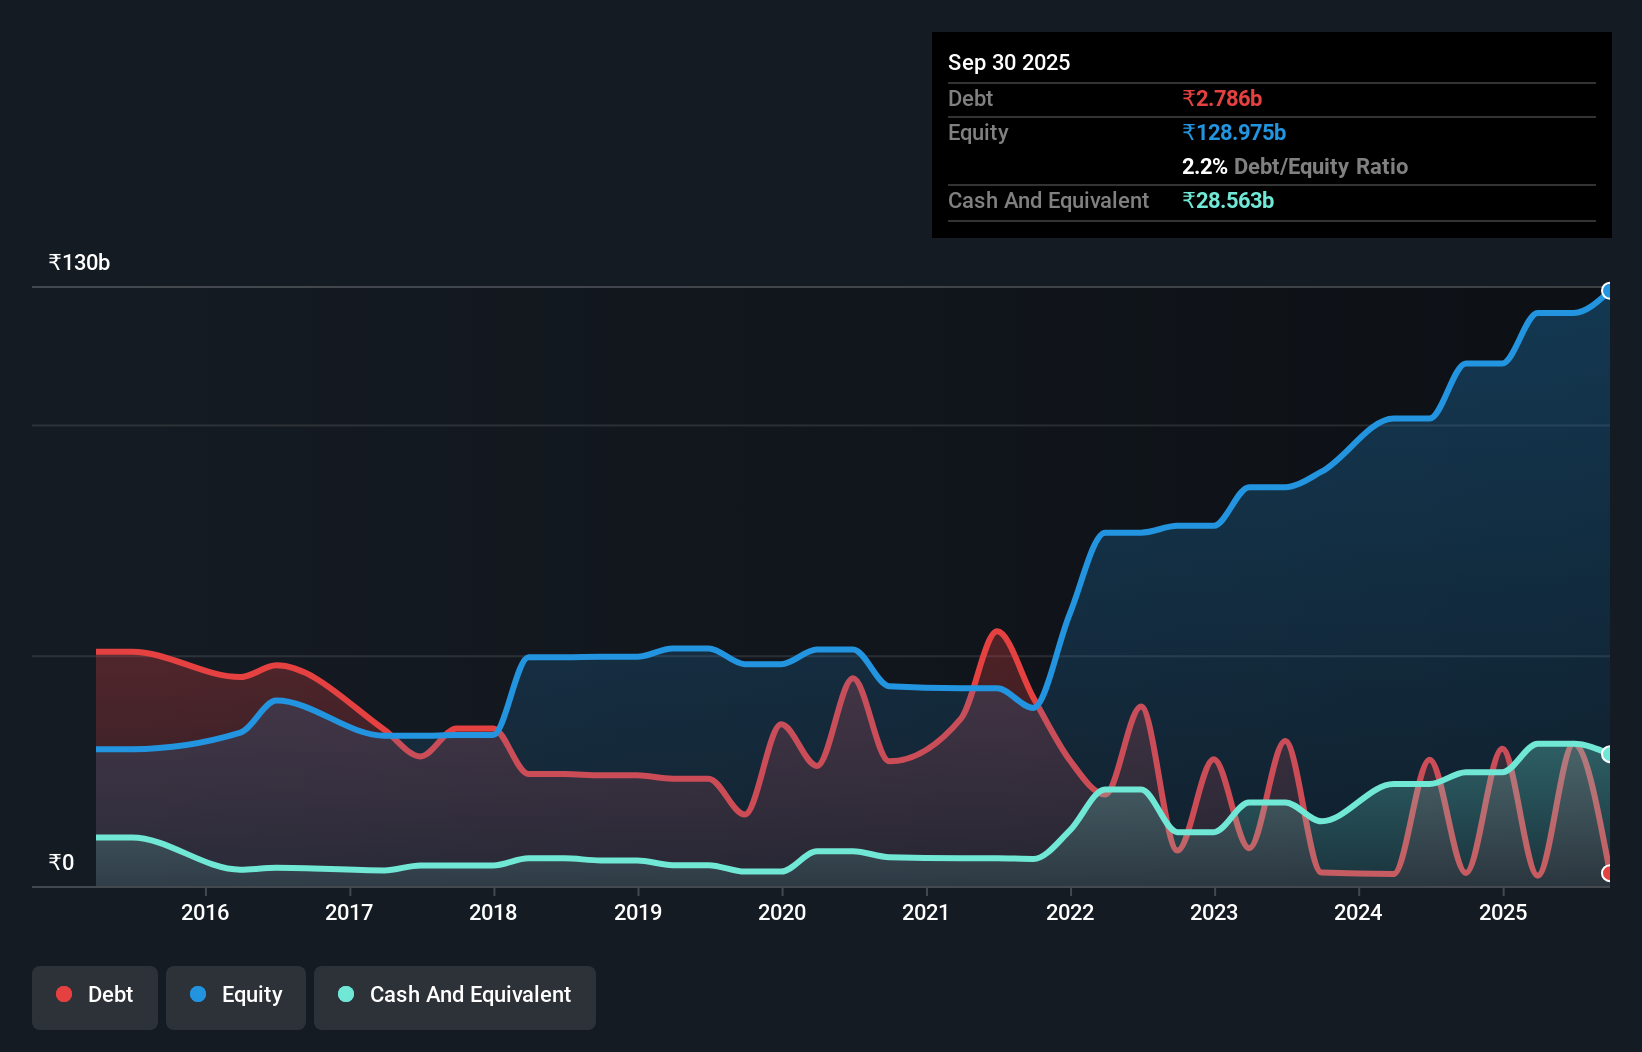Screen dimensions: 1642x1052
Task: Click the Cash endpoint marker on chart
Action: tap(1608, 754)
